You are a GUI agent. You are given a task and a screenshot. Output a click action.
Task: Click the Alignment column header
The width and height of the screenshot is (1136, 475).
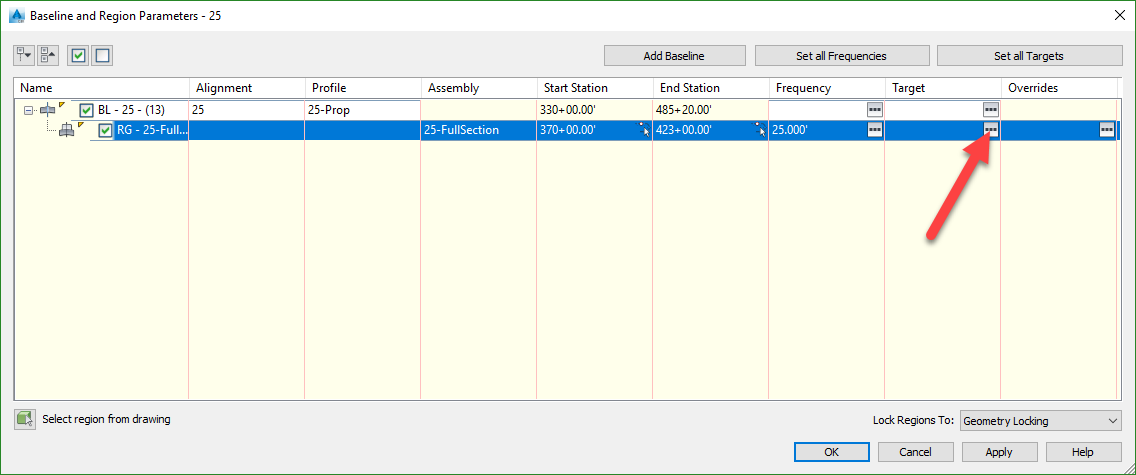point(247,88)
